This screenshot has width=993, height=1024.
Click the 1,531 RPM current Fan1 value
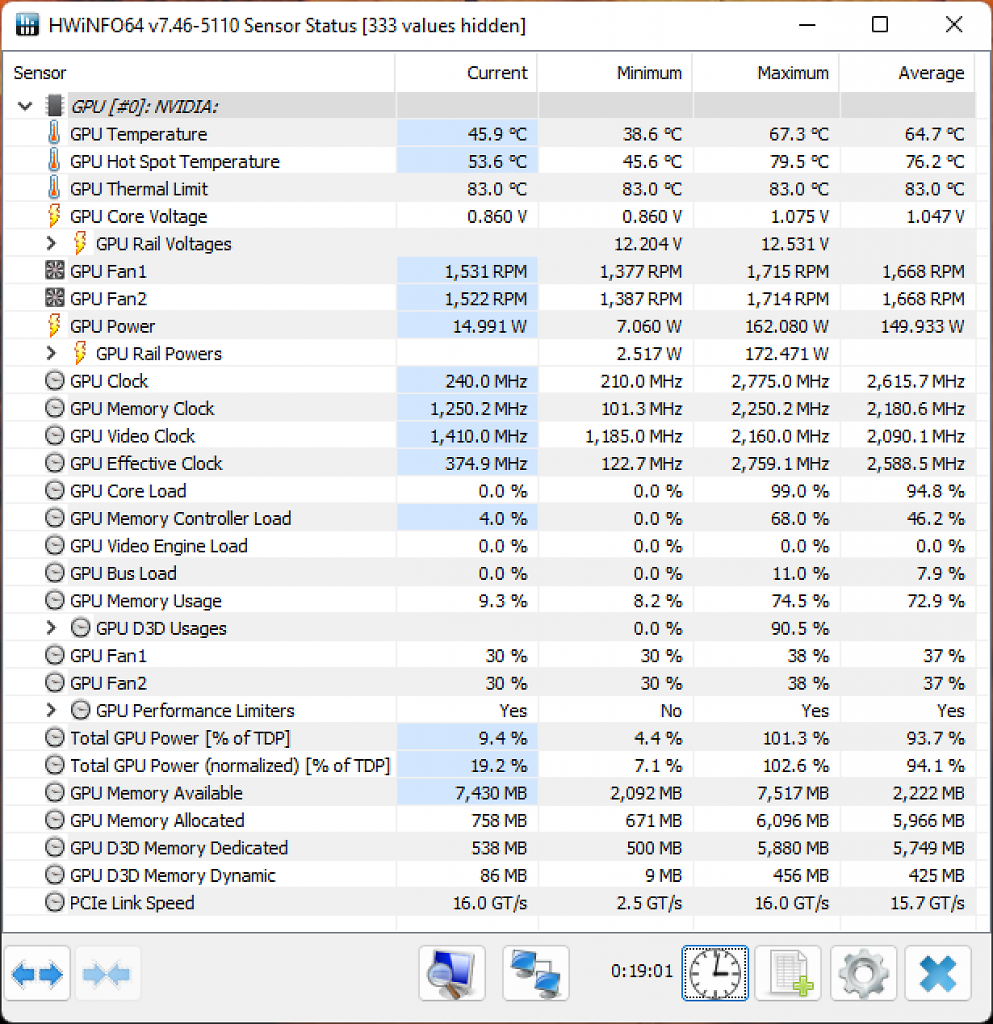point(486,271)
